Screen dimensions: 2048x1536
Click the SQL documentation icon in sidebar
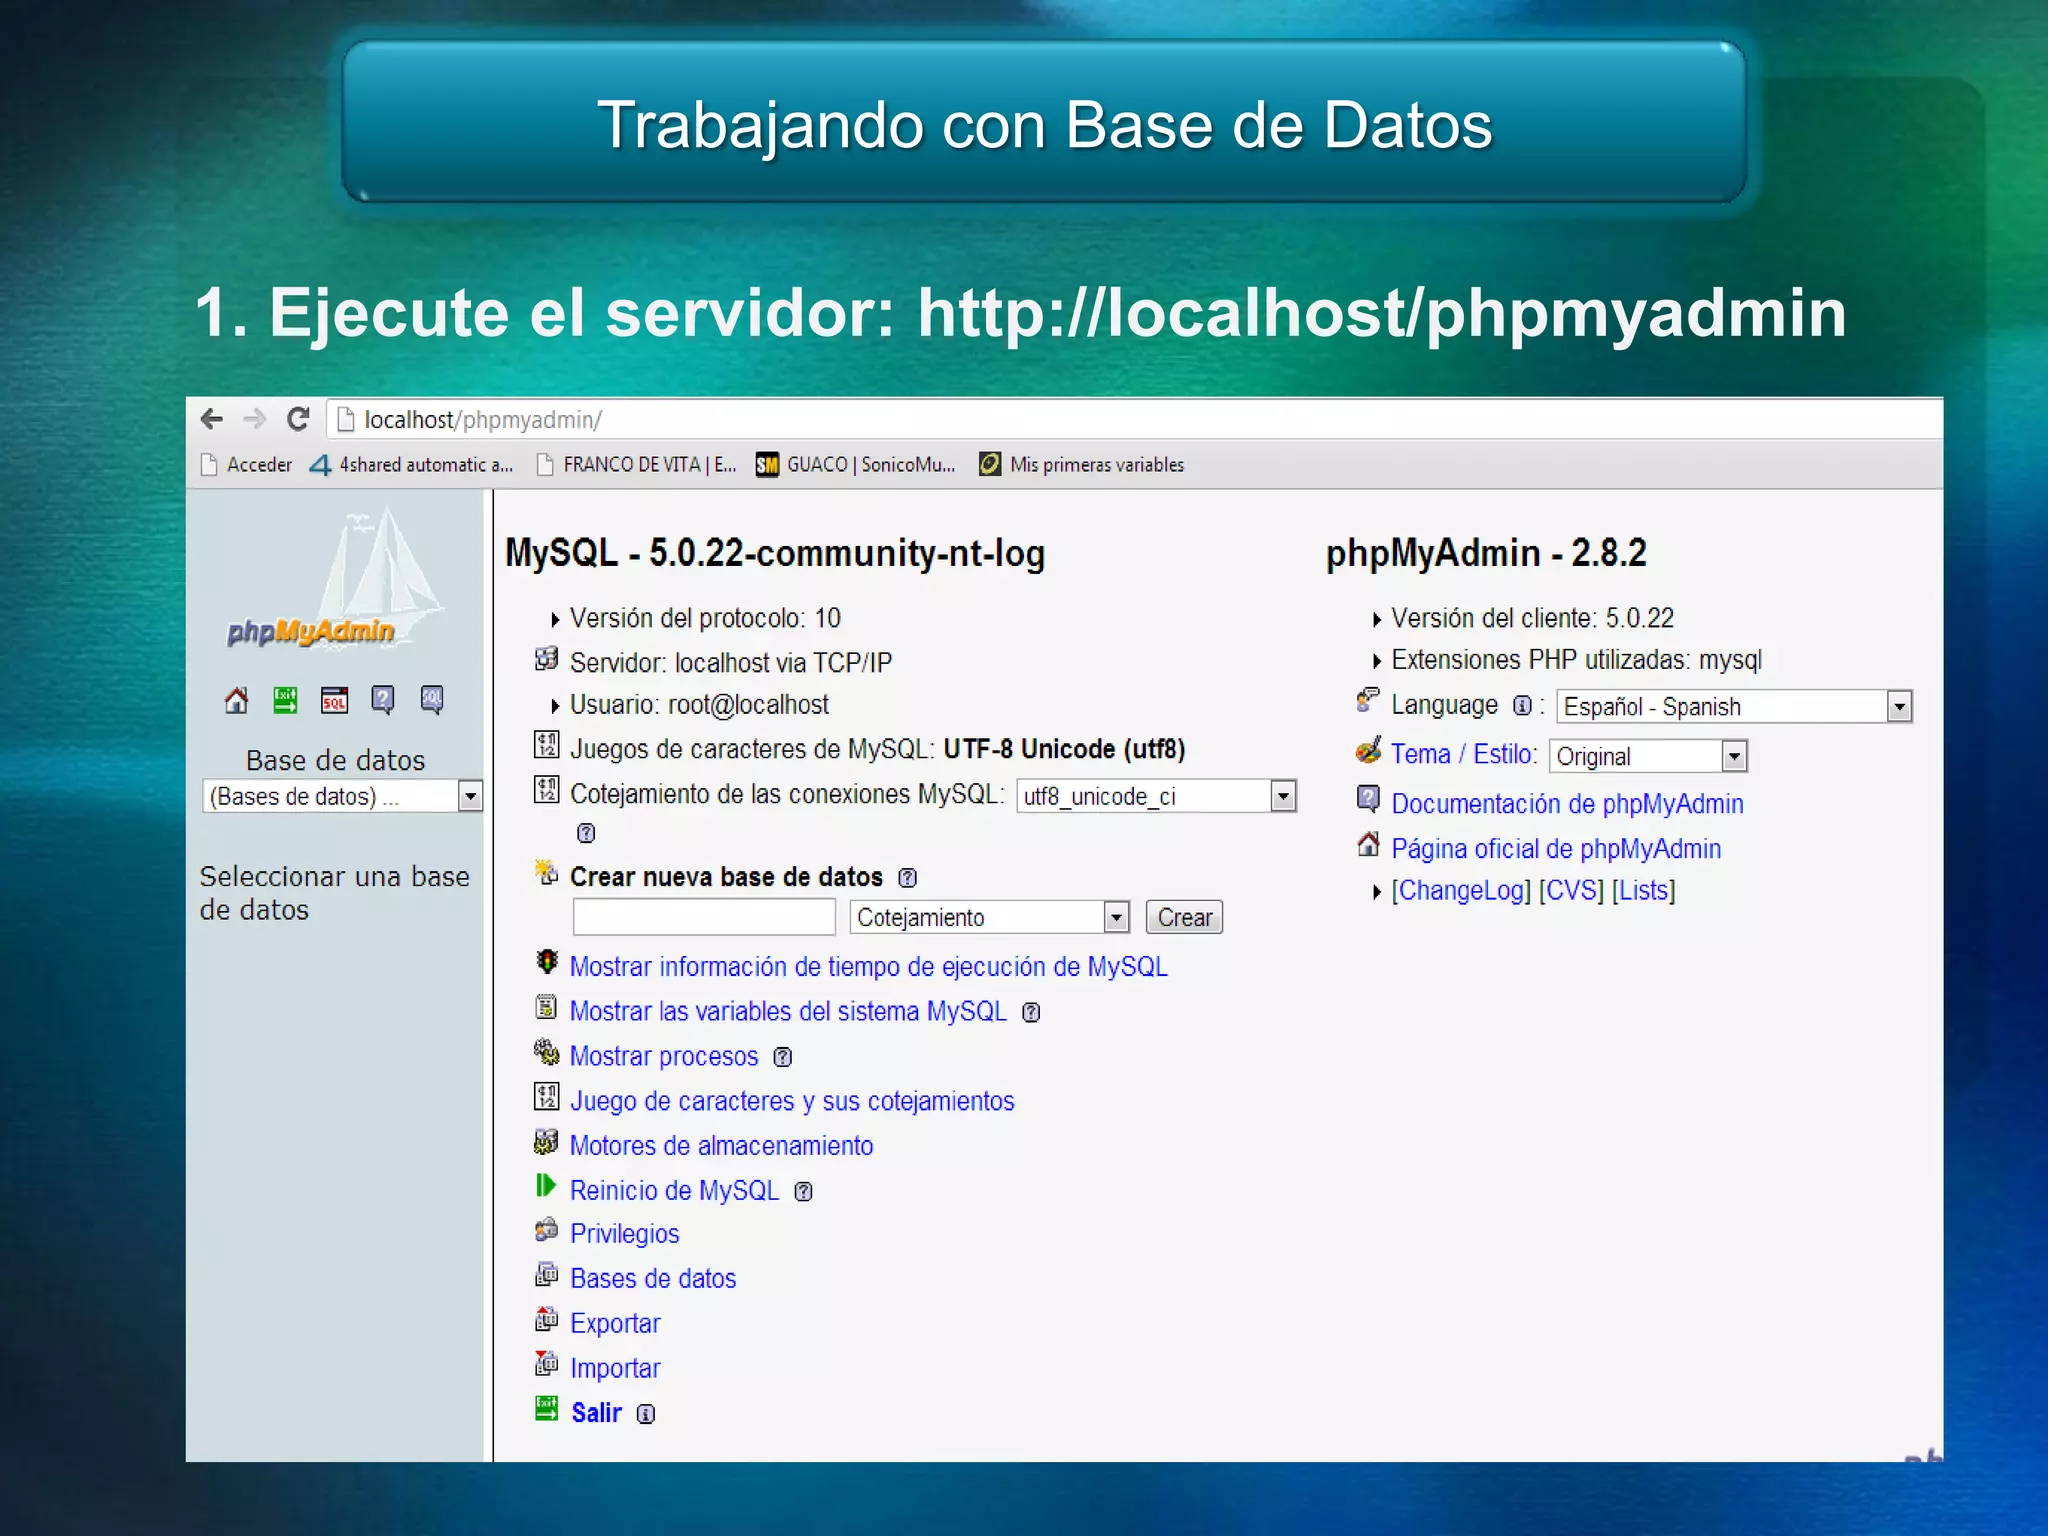pos(432,700)
